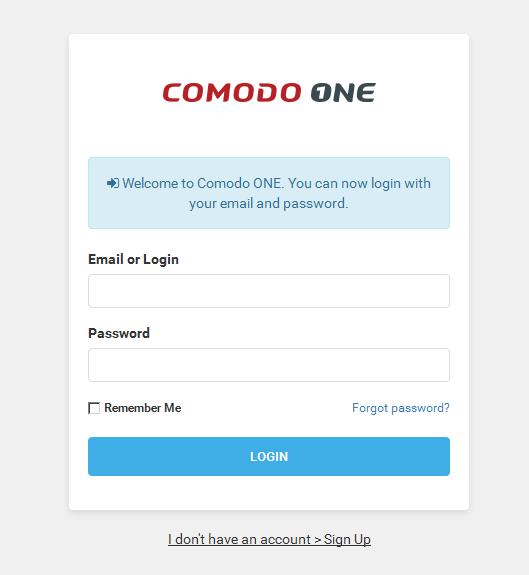Click the "1" emblem in ONE logo
This screenshot has width=529, height=575.
321,92
